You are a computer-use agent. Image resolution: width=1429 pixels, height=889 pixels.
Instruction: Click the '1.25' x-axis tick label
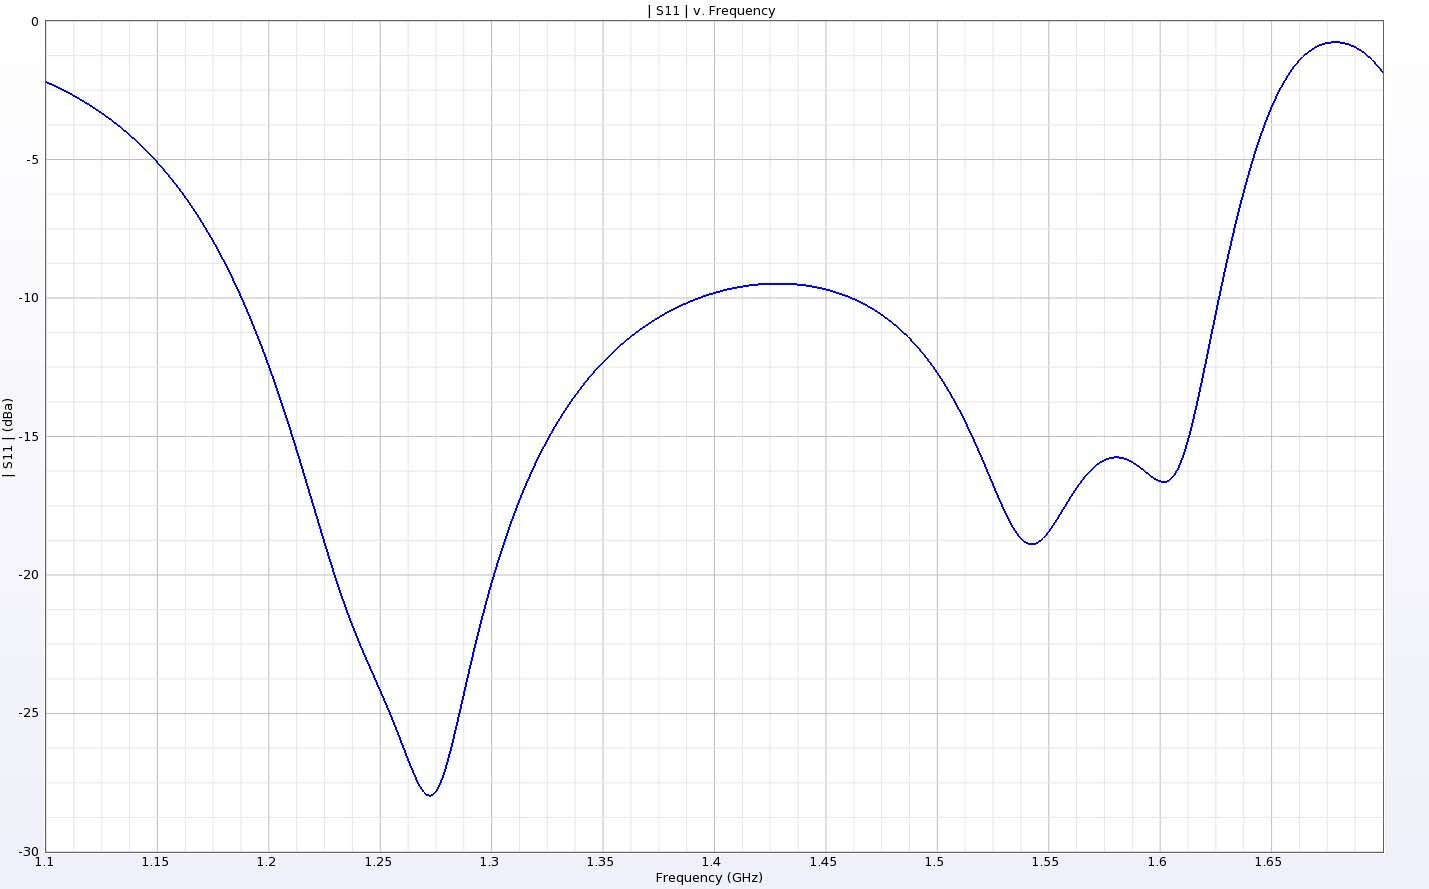pyautogui.click(x=378, y=862)
